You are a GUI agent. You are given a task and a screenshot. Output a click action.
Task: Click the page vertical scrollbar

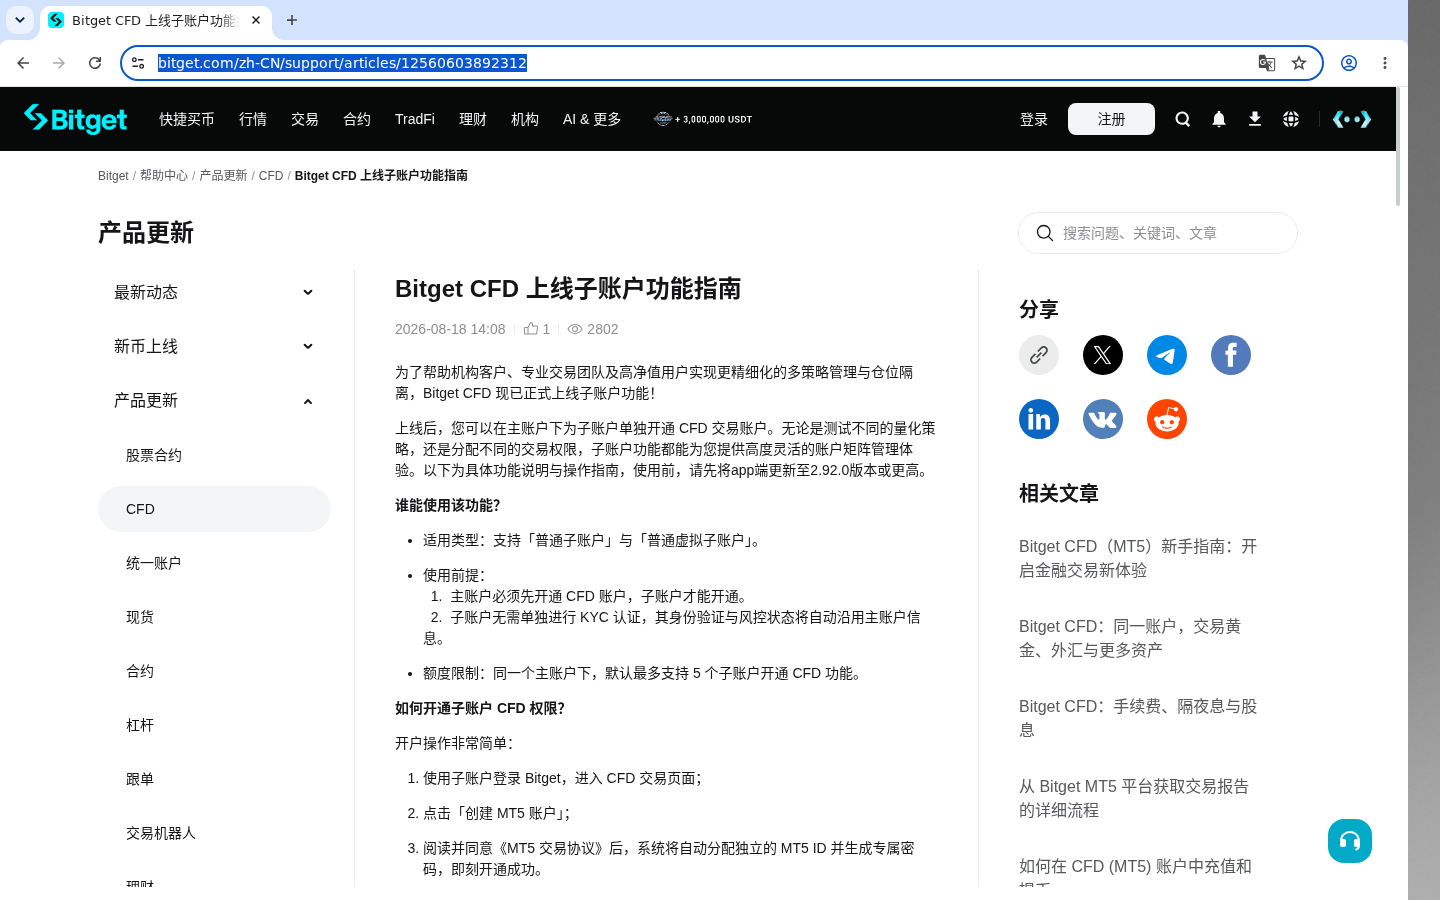pos(1398,147)
